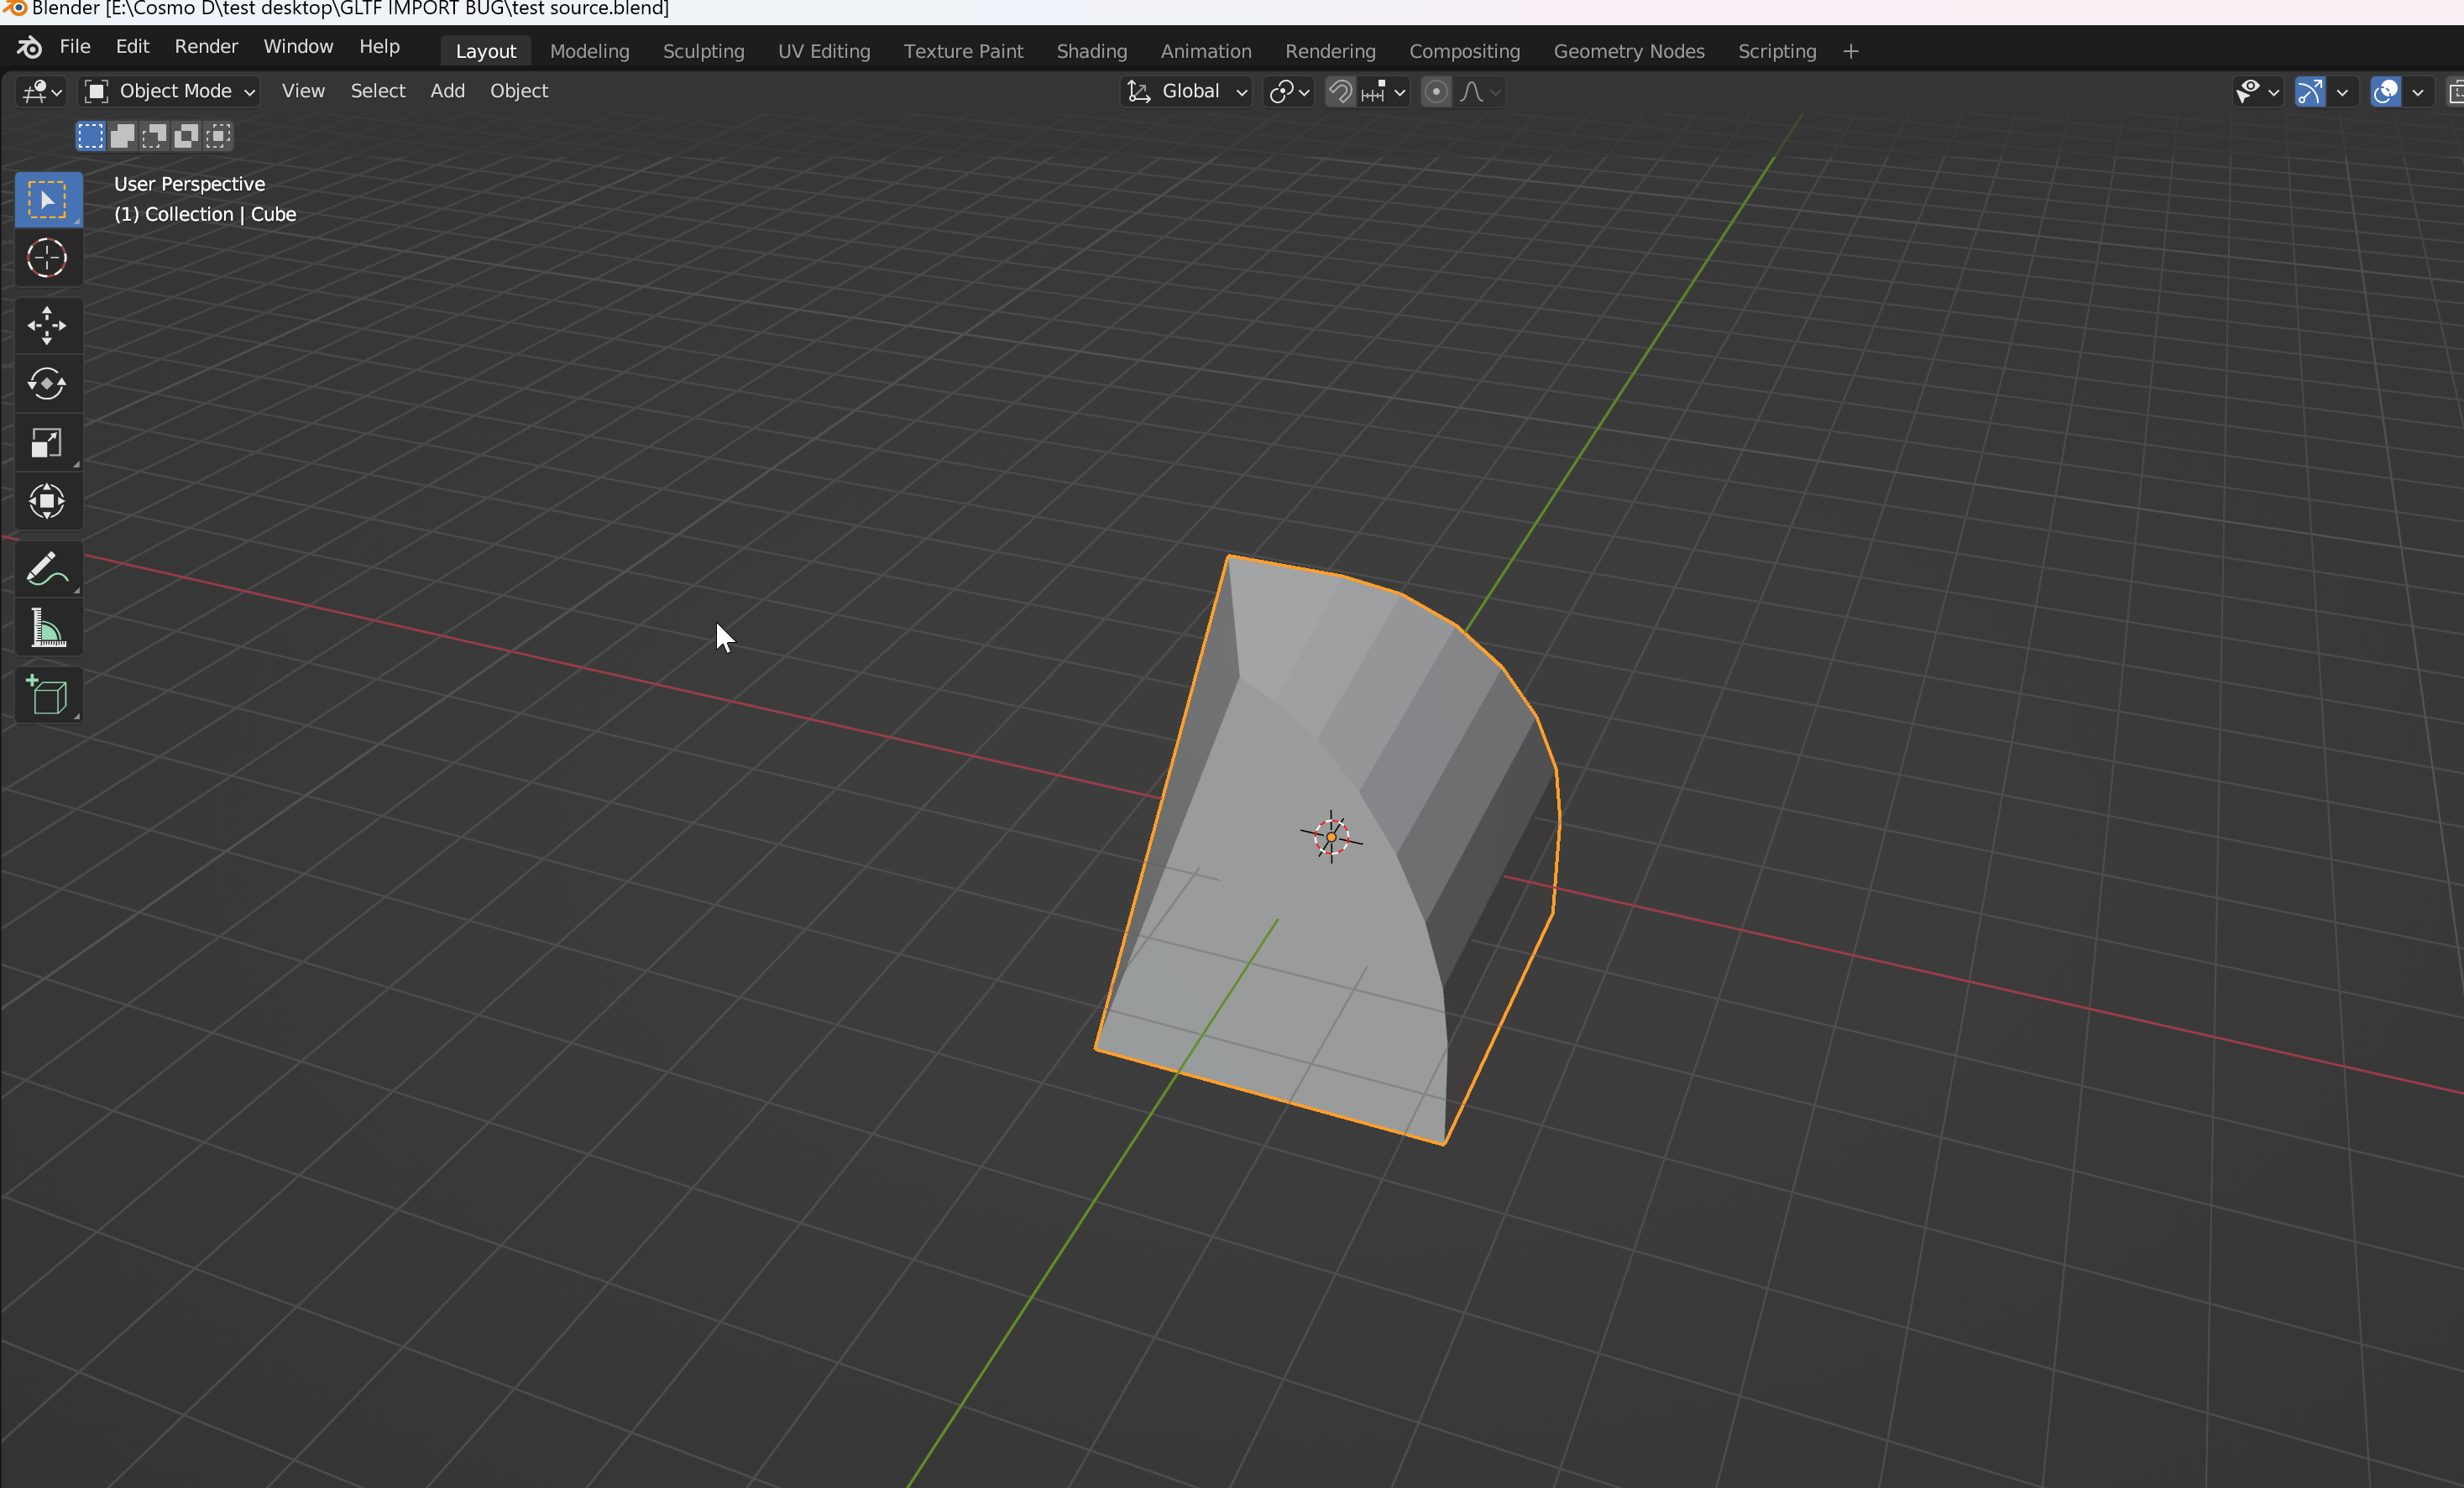
Task: Pick the Measure tool
Action: coord(47,627)
